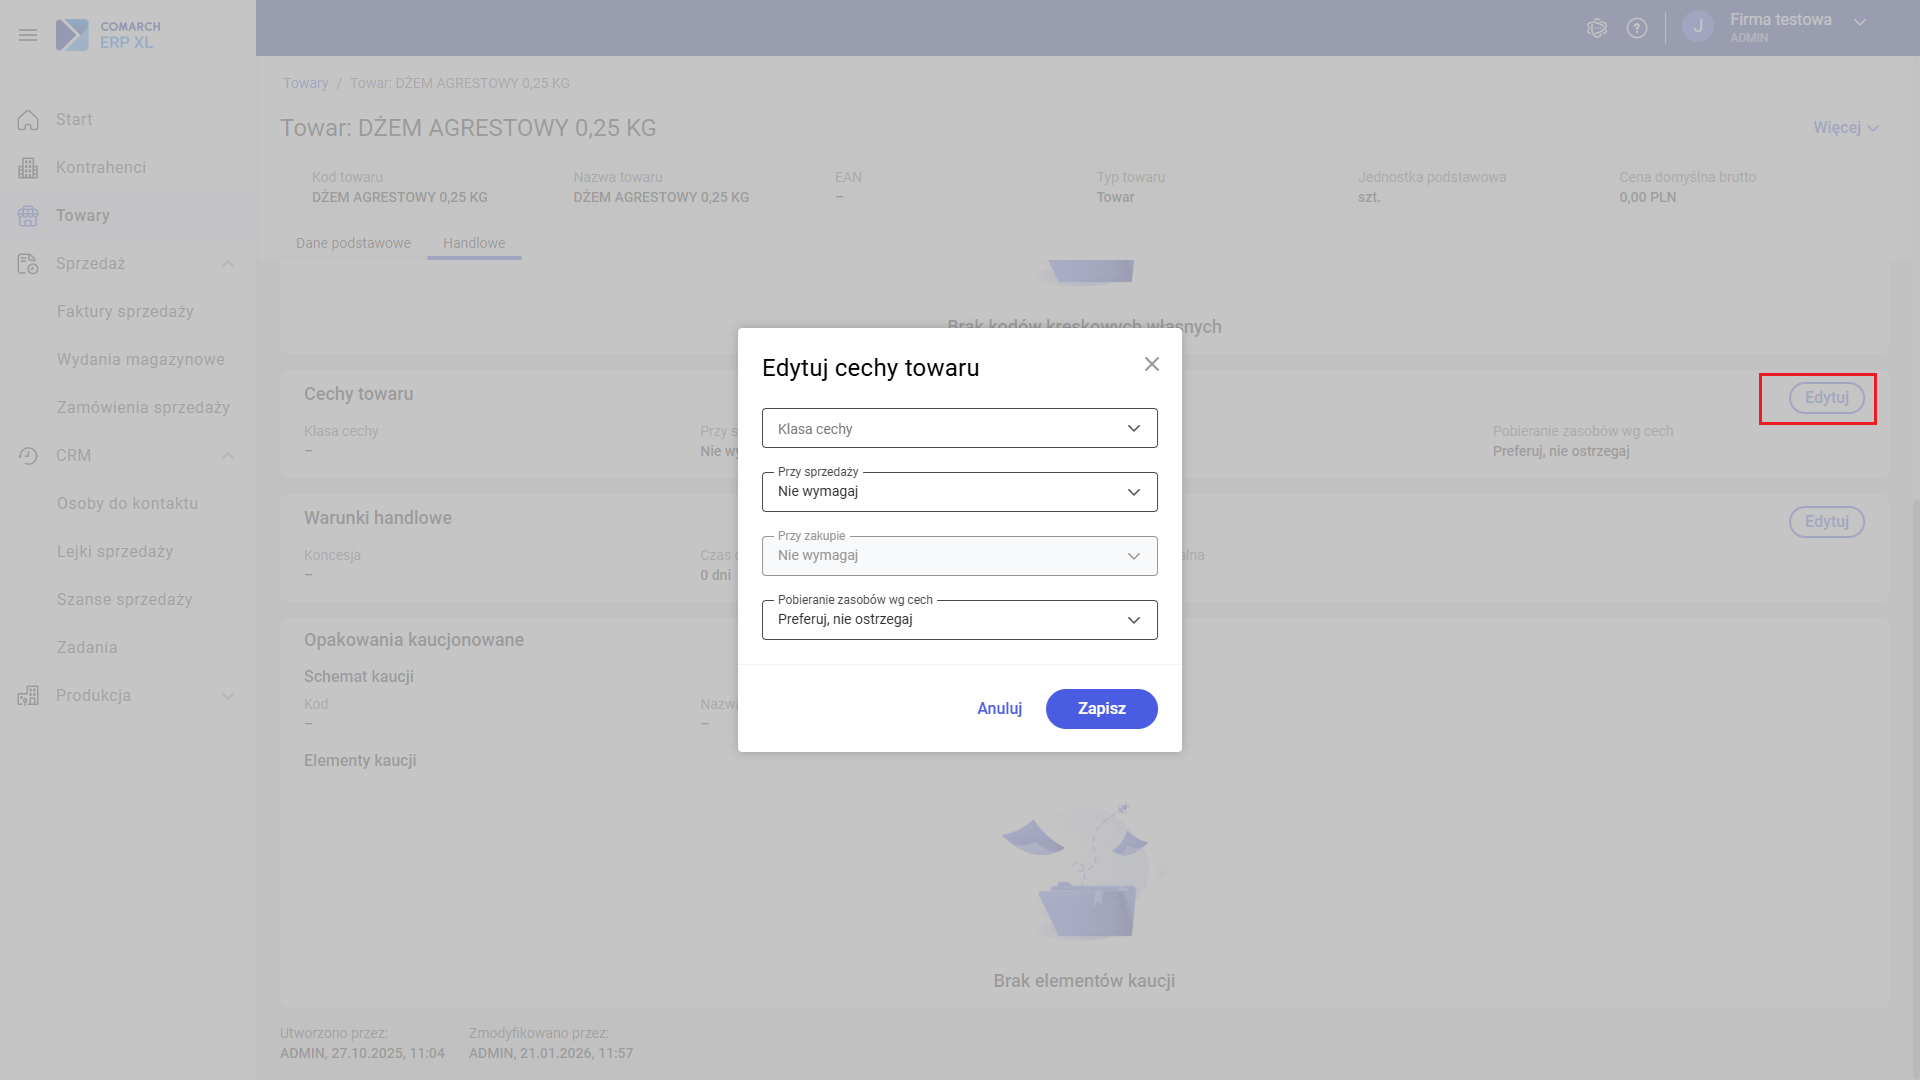Expand the Produkcja menu section
The image size is (1920, 1080).
point(228,696)
